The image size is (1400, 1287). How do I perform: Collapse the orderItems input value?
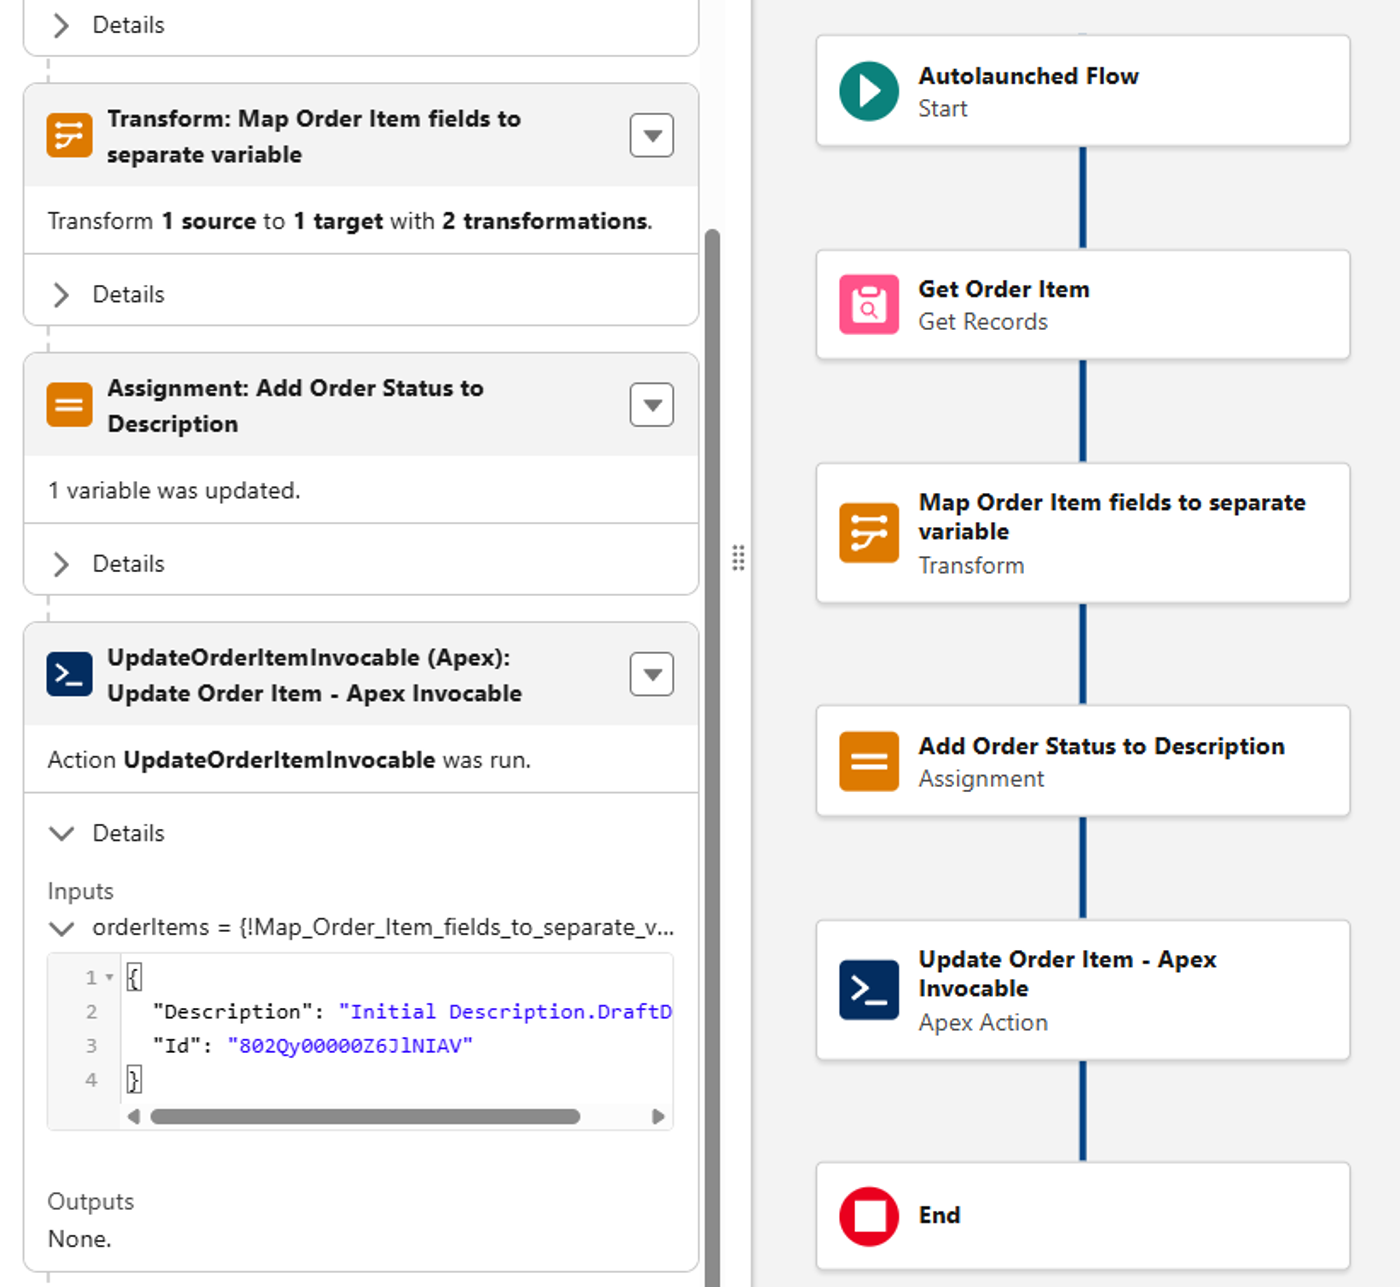point(61,928)
